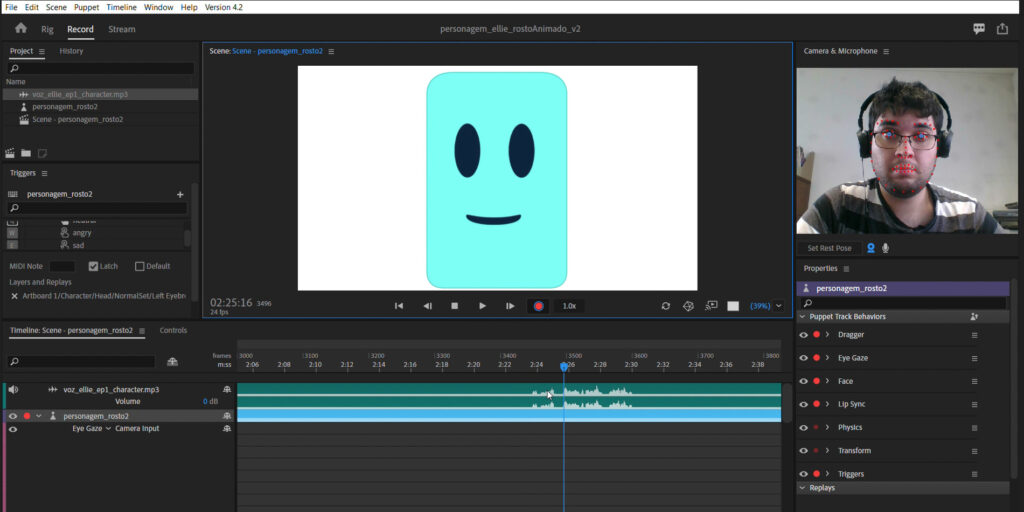Toggle the microphone input icon
The height and width of the screenshot is (512, 1024).
coord(885,248)
